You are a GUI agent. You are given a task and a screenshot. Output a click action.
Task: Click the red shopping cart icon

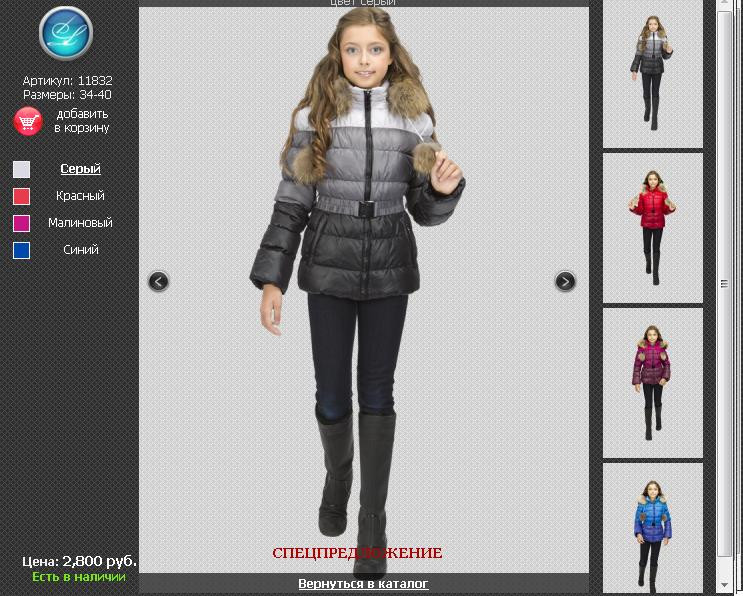tap(28, 121)
